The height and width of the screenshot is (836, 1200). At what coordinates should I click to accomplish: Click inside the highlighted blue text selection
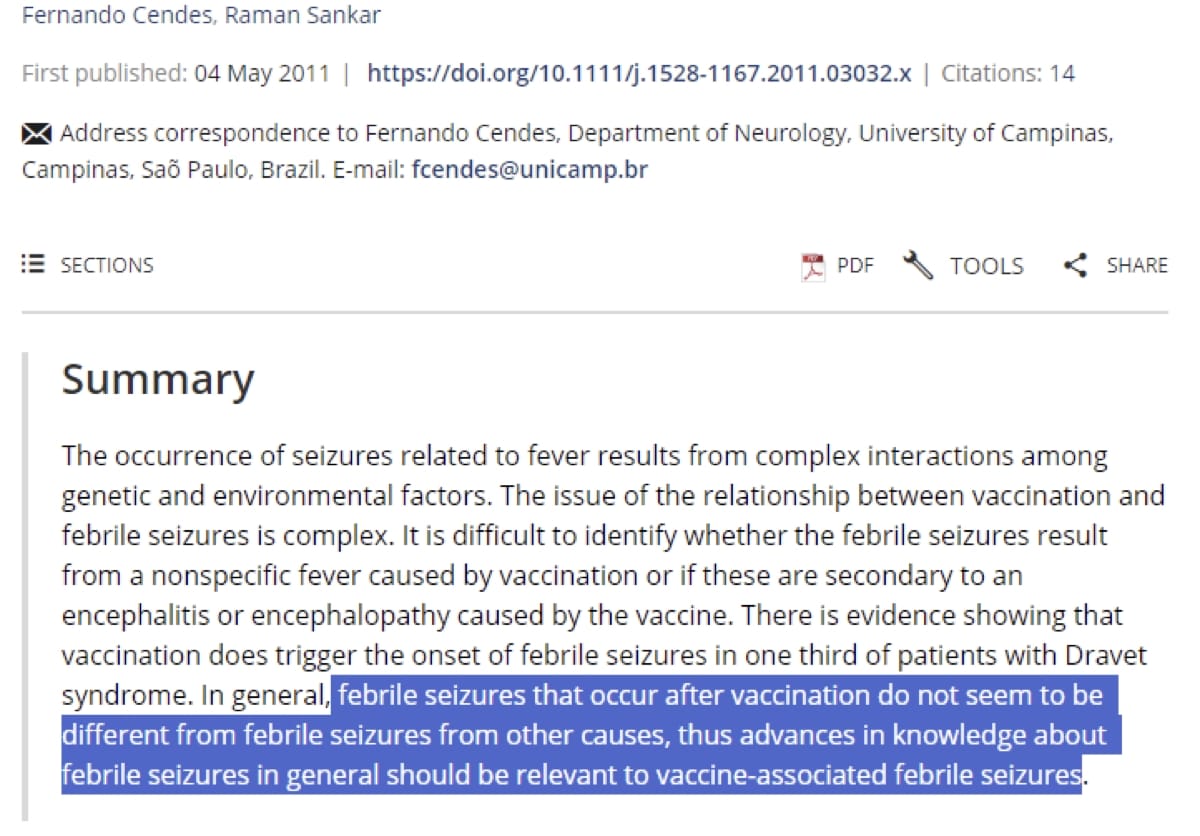point(590,735)
